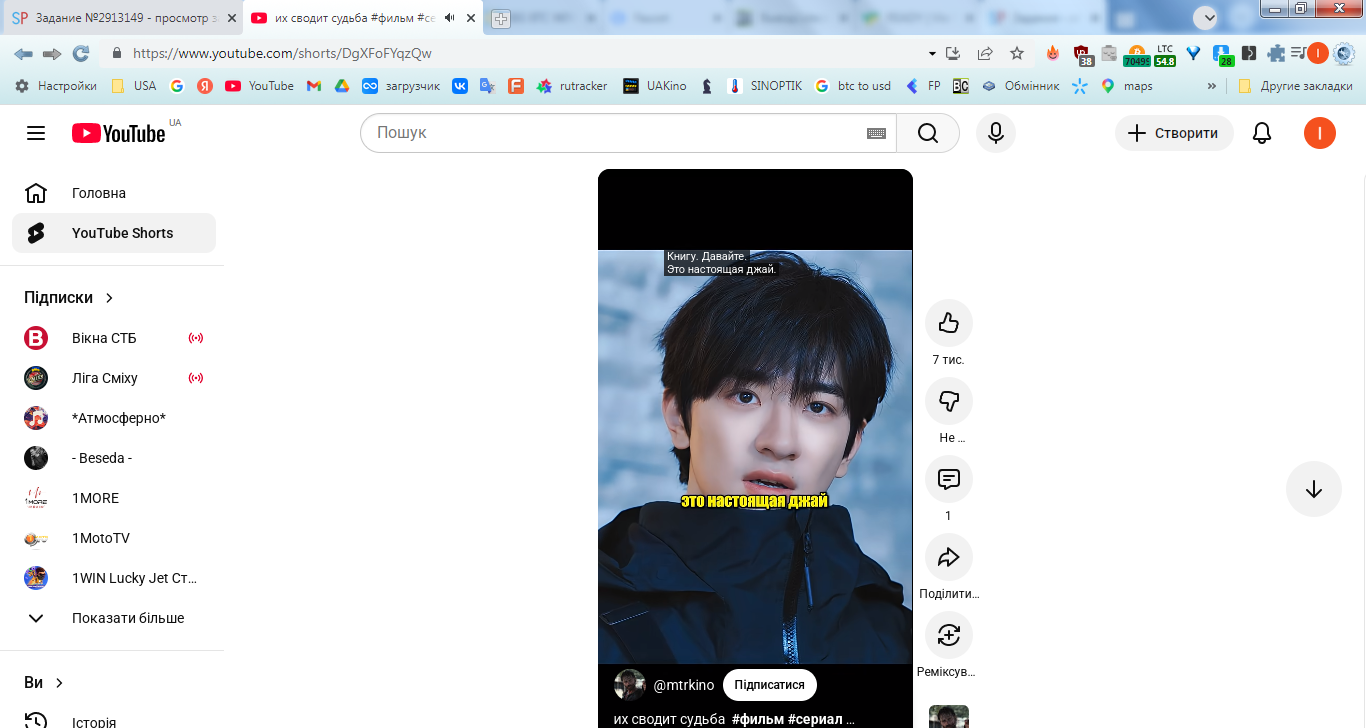The width and height of the screenshot is (1366, 728).
Task: Open the Вікна СТБ subscription
Action: click(114, 338)
